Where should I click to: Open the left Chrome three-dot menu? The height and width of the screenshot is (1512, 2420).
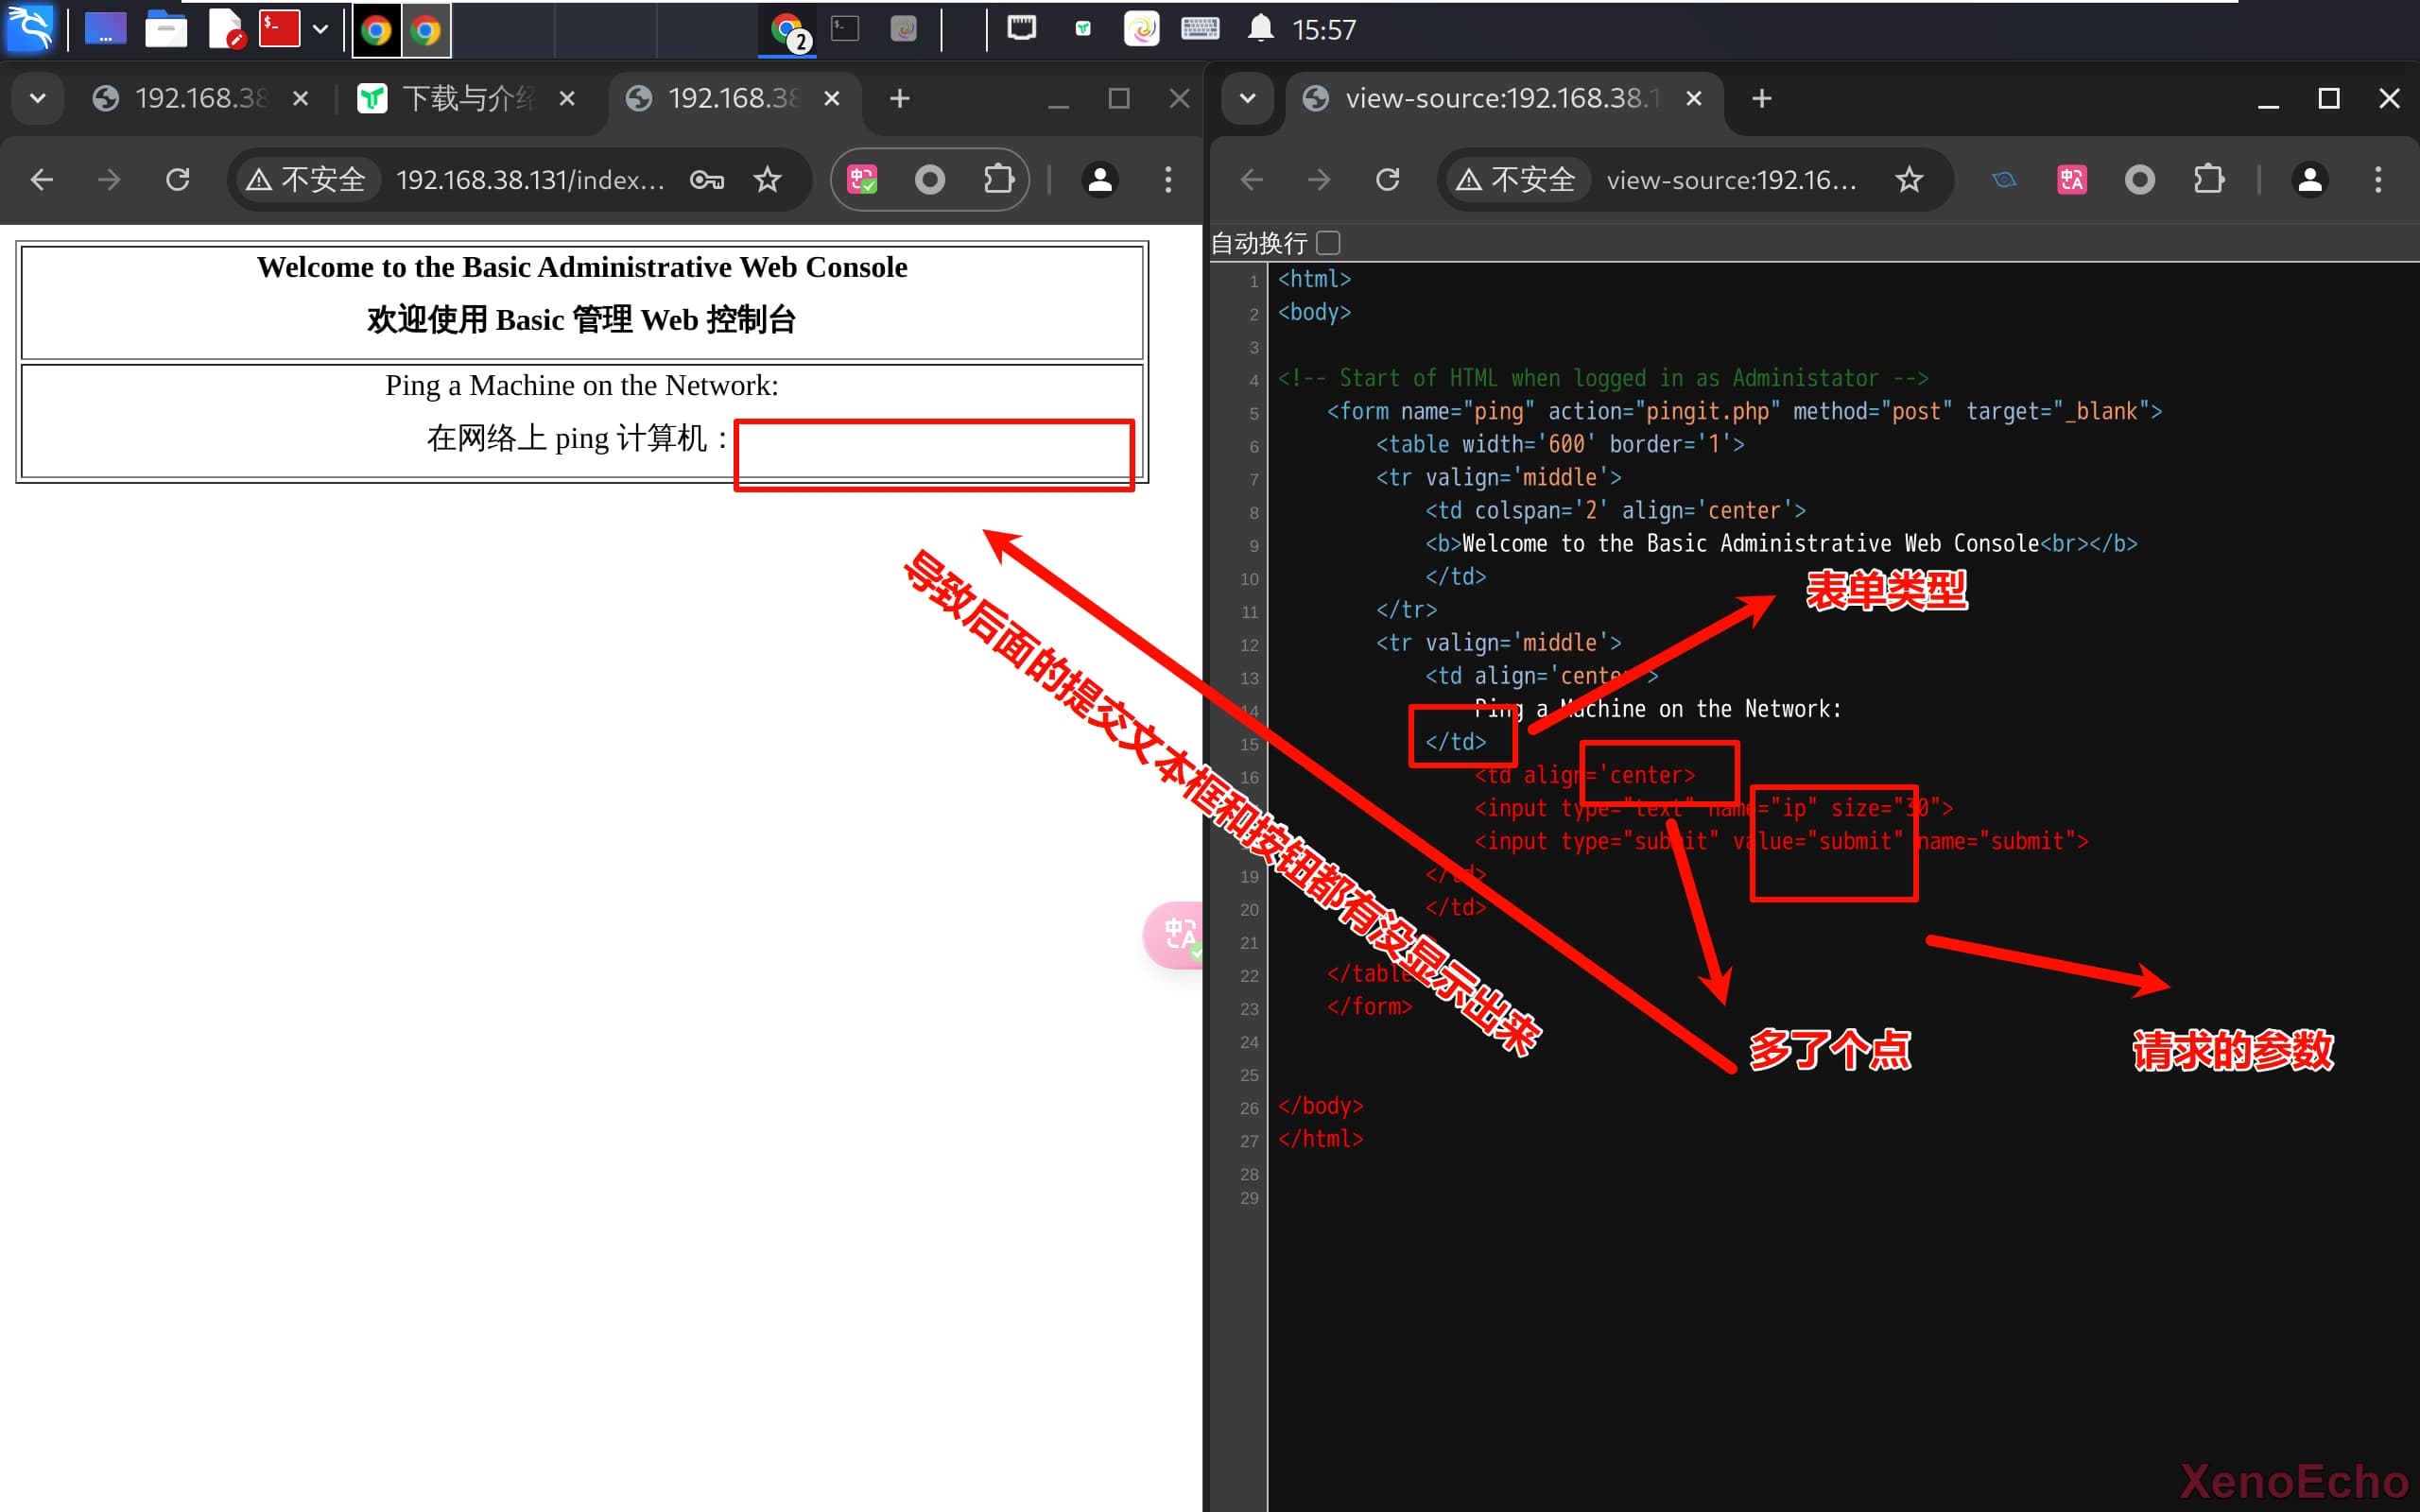coord(1168,180)
